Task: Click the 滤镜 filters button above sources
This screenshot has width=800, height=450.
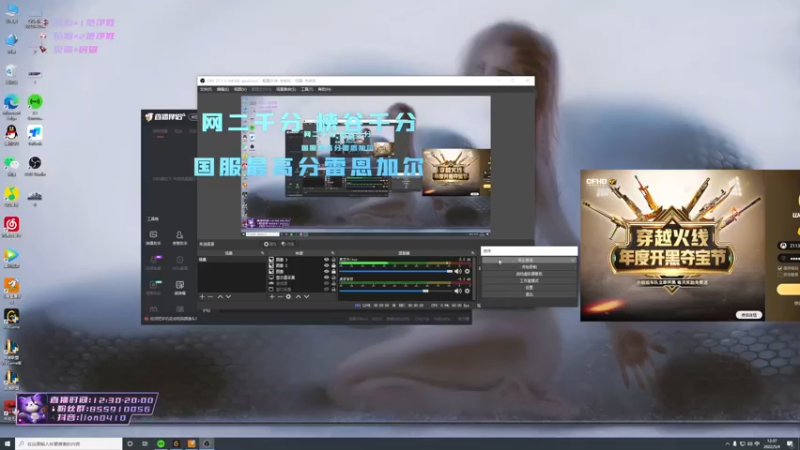Action: click(x=287, y=244)
